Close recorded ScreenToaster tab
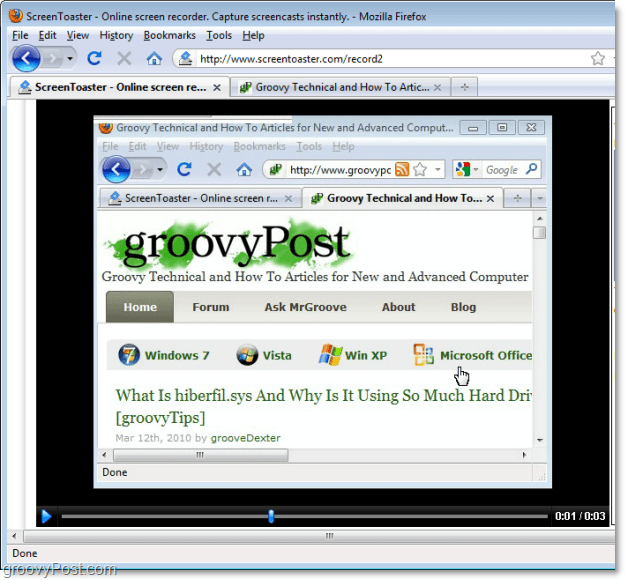 (x=288, y=199)
